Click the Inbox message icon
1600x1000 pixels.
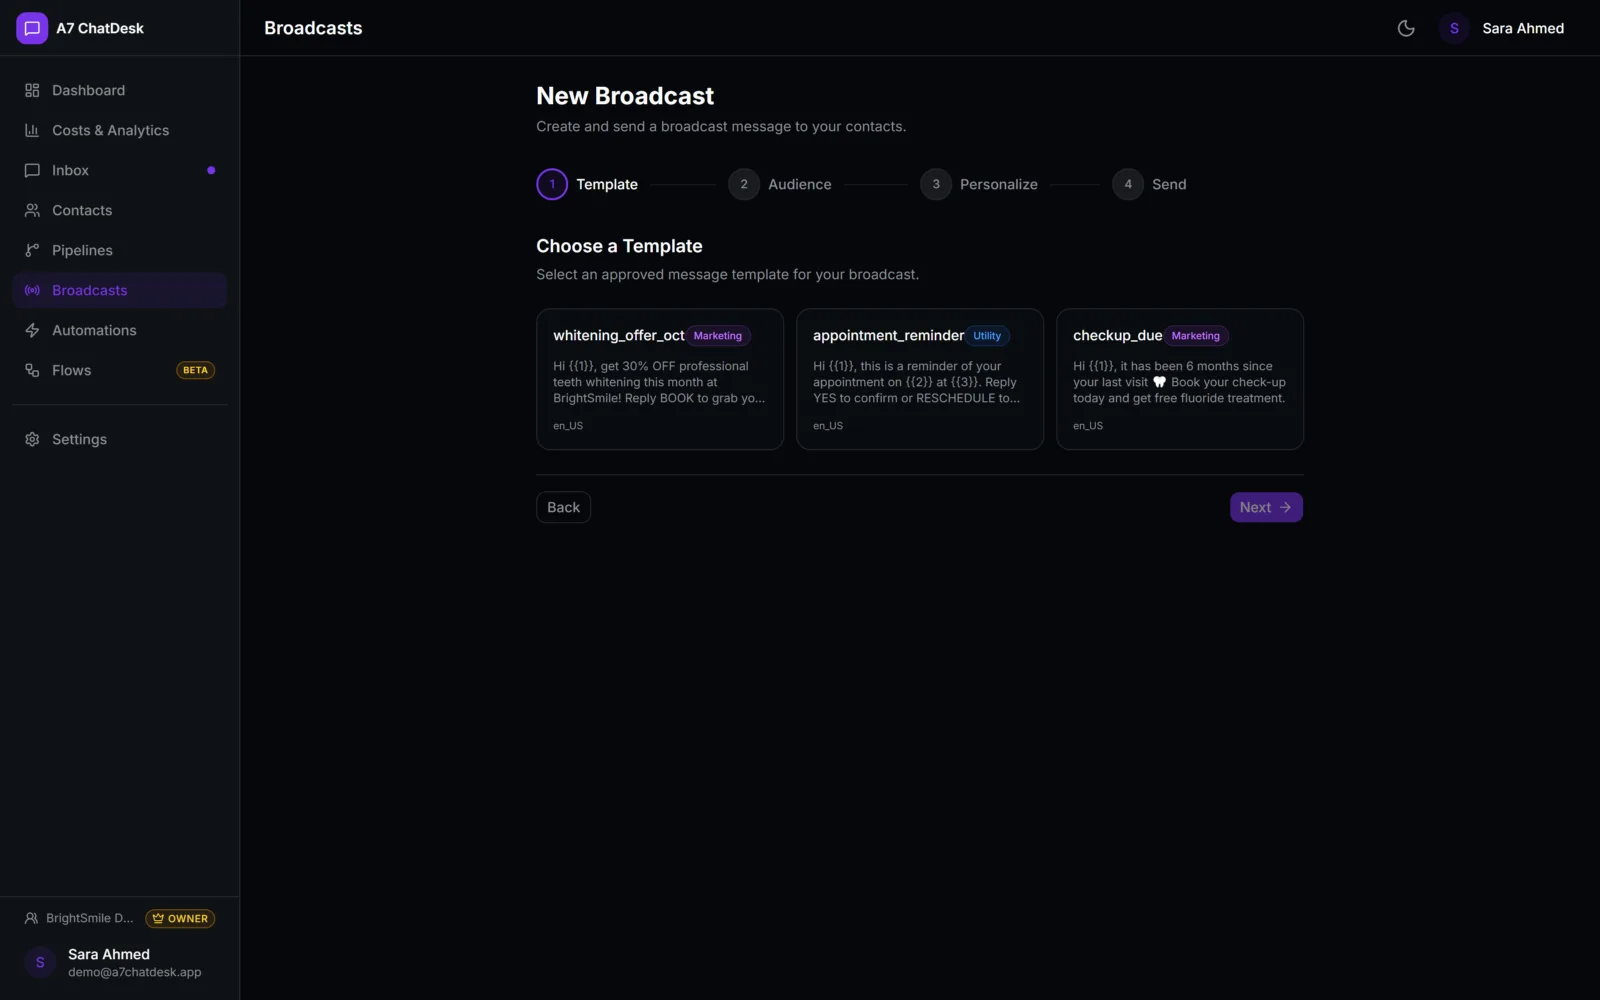click(x=32, y=170)
